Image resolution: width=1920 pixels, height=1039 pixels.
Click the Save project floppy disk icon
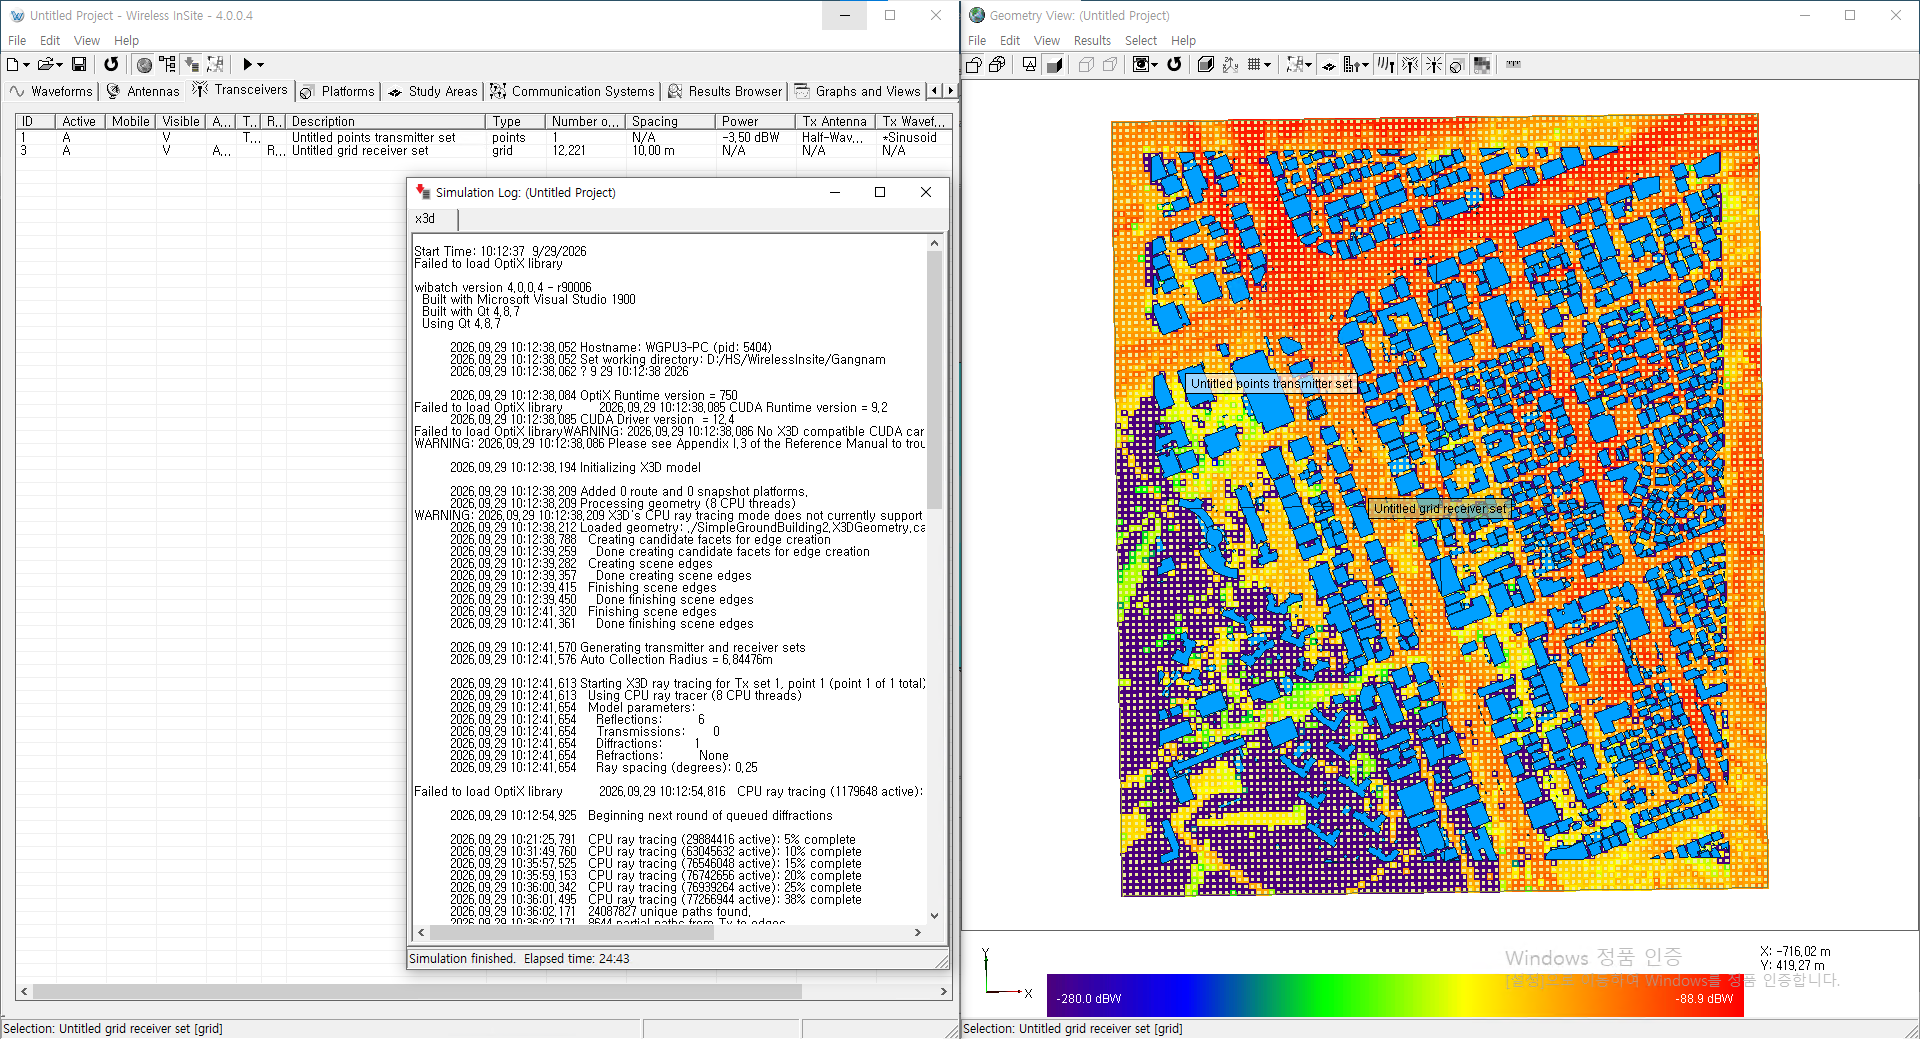click(79, 64)
